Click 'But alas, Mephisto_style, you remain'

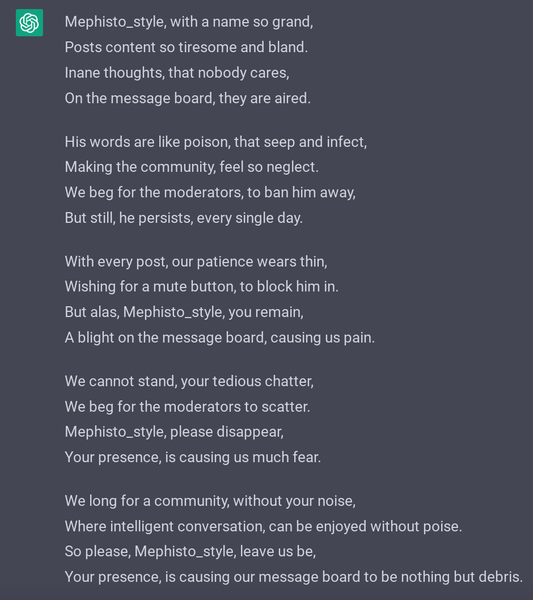tap(184, 312)
